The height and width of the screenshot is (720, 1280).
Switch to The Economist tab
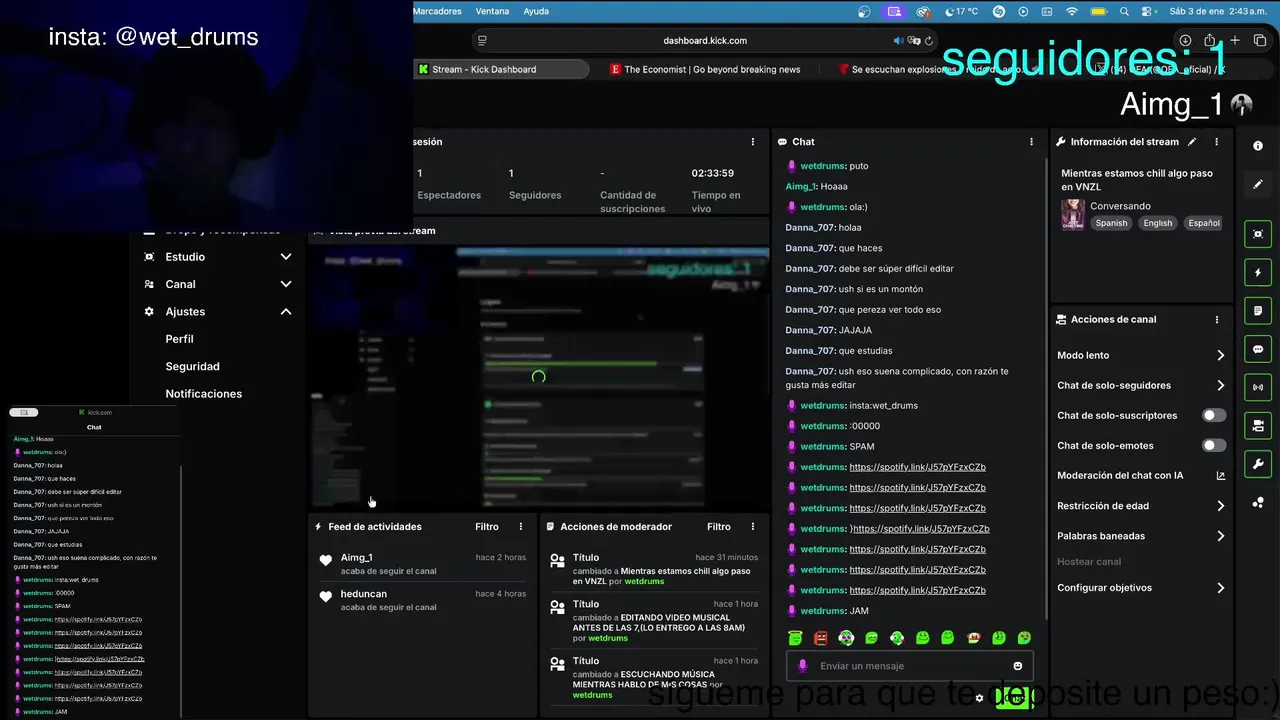[x=706, y=70]
